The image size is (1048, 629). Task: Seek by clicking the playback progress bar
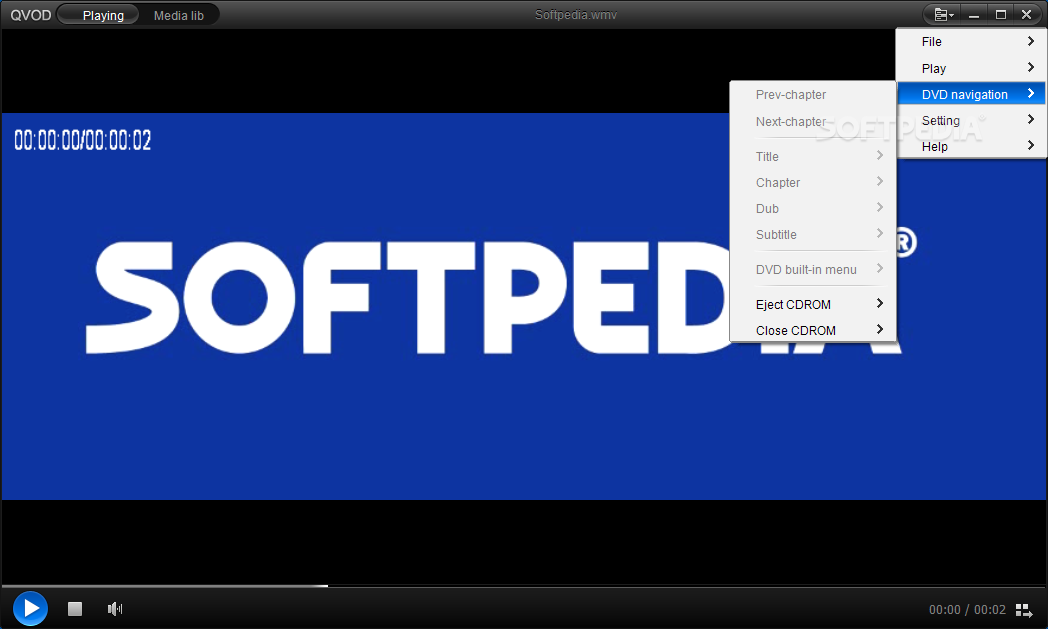523,586
